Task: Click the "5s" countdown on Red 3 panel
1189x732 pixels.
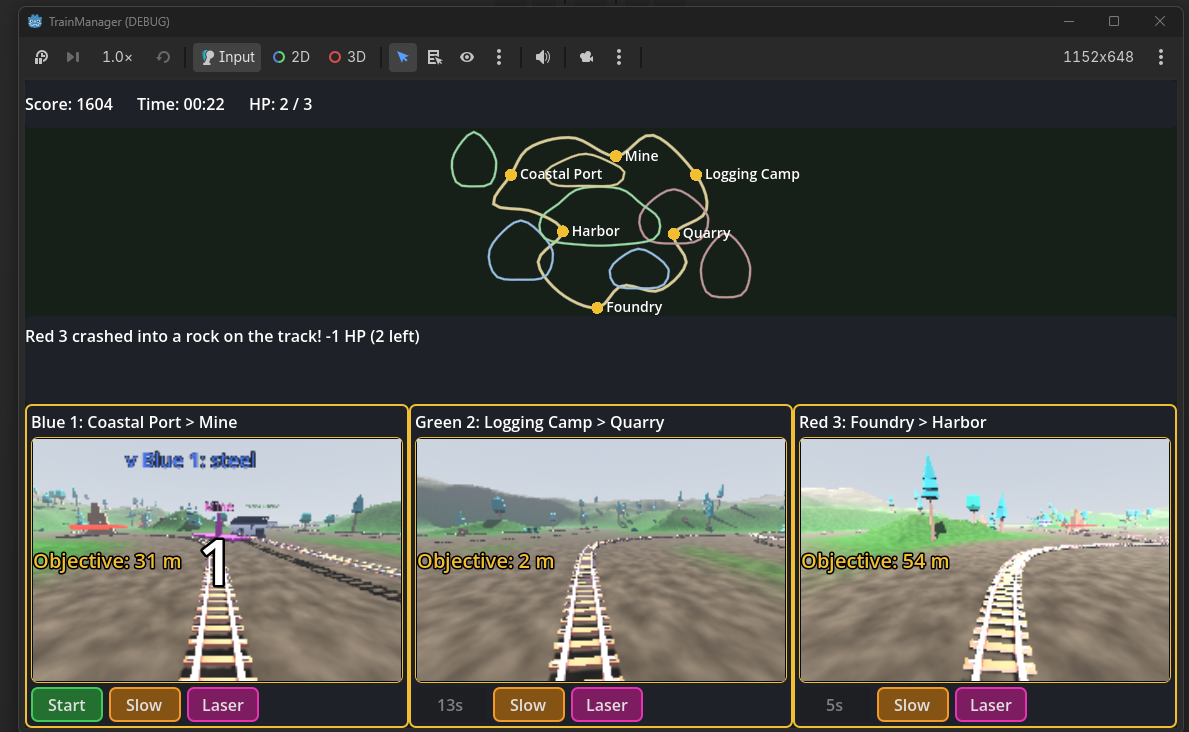Action: [834, 705]
